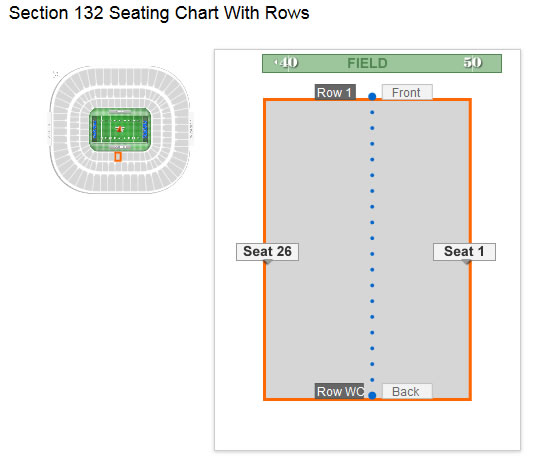
Task: Click the Back label box
Action: coord(407,391)
